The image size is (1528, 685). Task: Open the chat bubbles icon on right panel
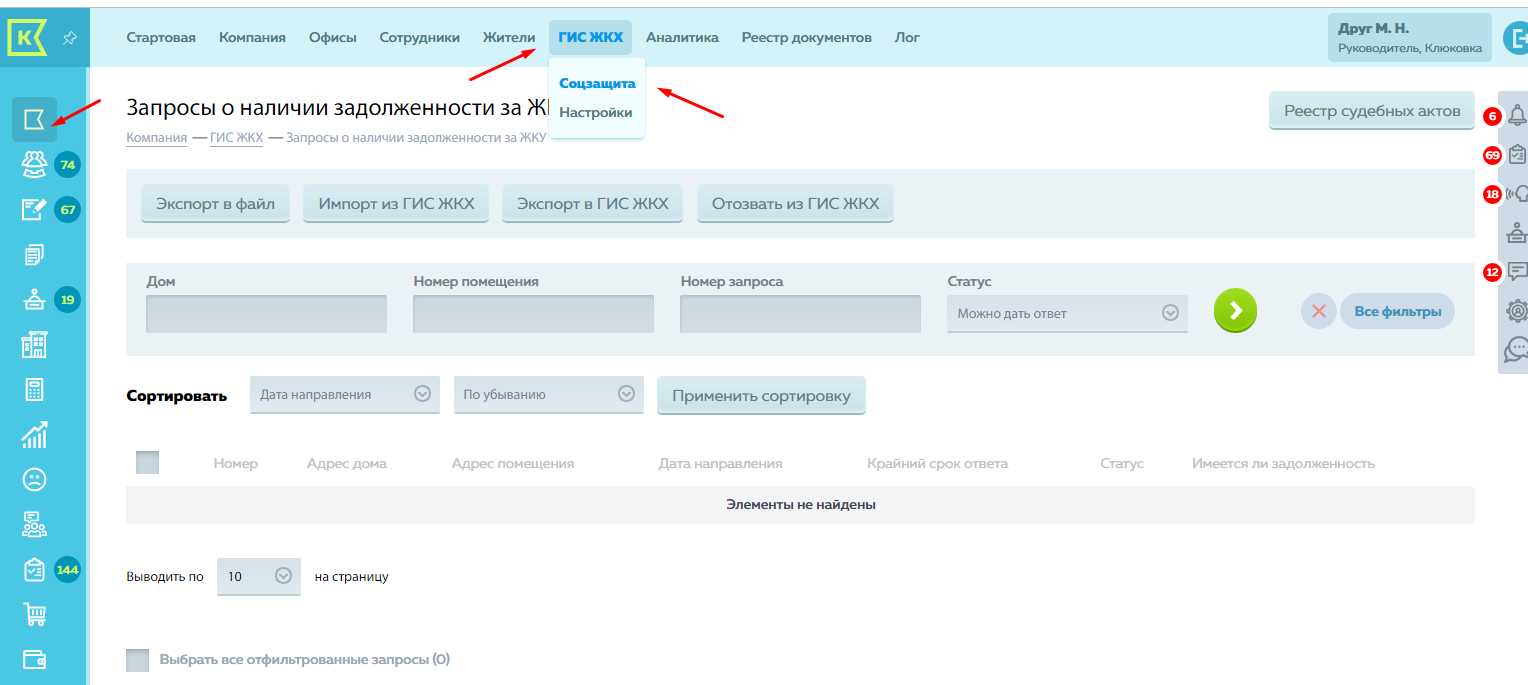coord(1517,349)
